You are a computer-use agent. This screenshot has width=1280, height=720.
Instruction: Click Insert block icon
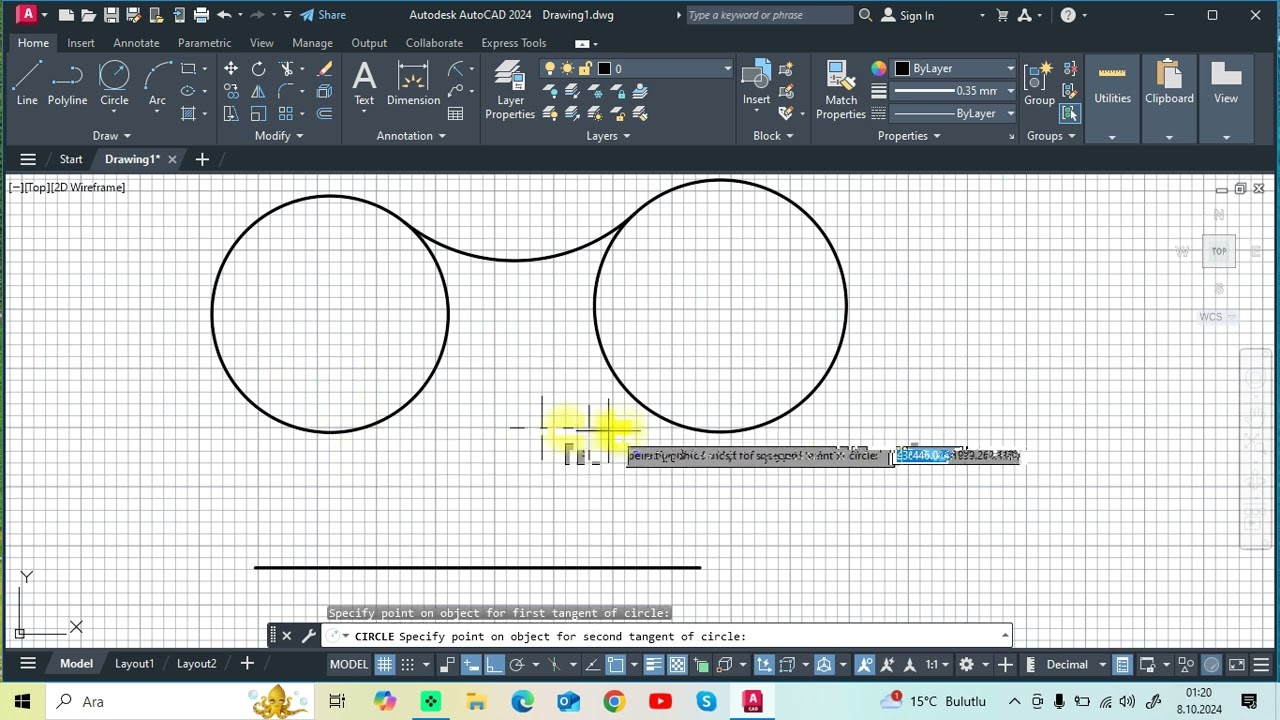click(x=757, y=84)
